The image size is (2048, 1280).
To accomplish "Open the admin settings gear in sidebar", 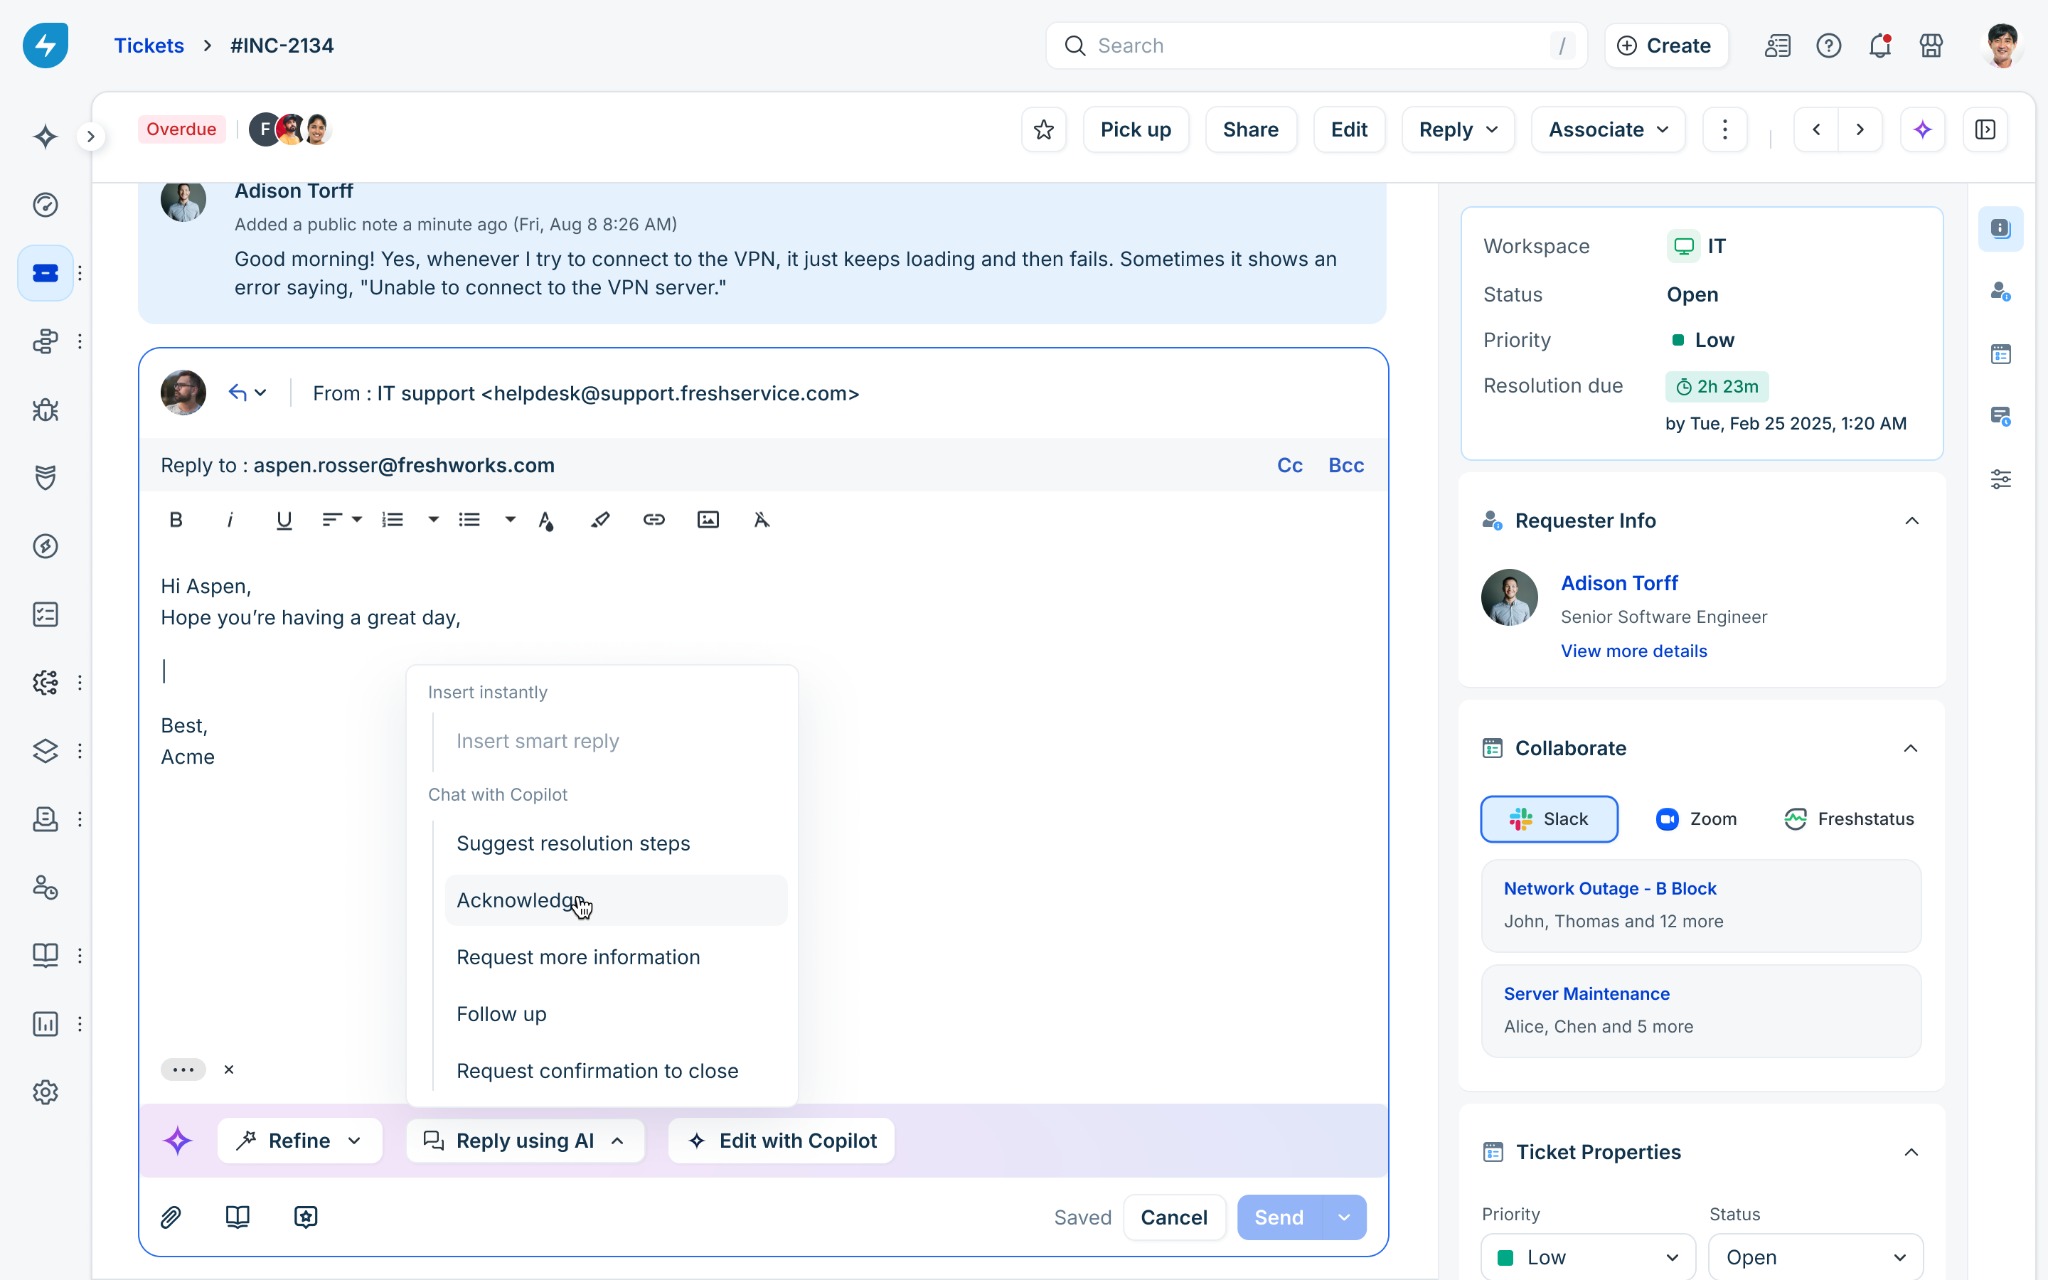I will click(45, 1092).
